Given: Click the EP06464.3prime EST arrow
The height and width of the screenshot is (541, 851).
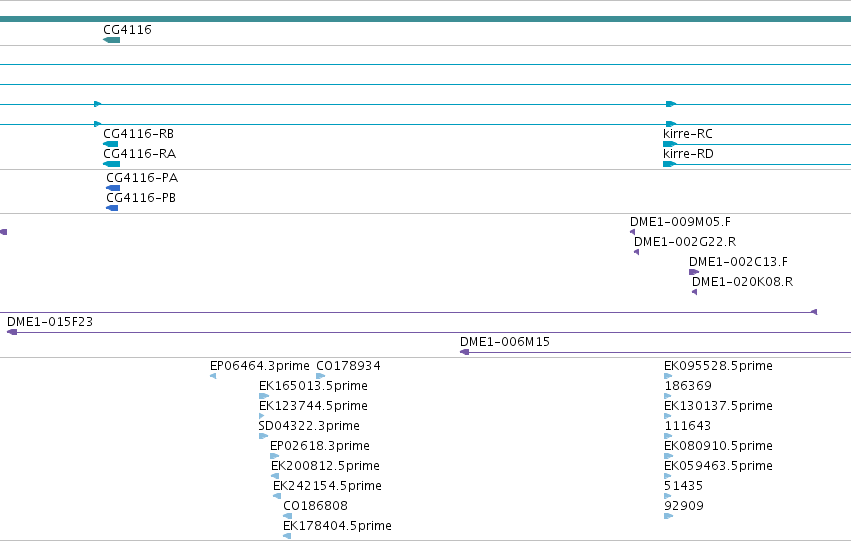Looking at the screenshot, I should click(x=213, y=375).
